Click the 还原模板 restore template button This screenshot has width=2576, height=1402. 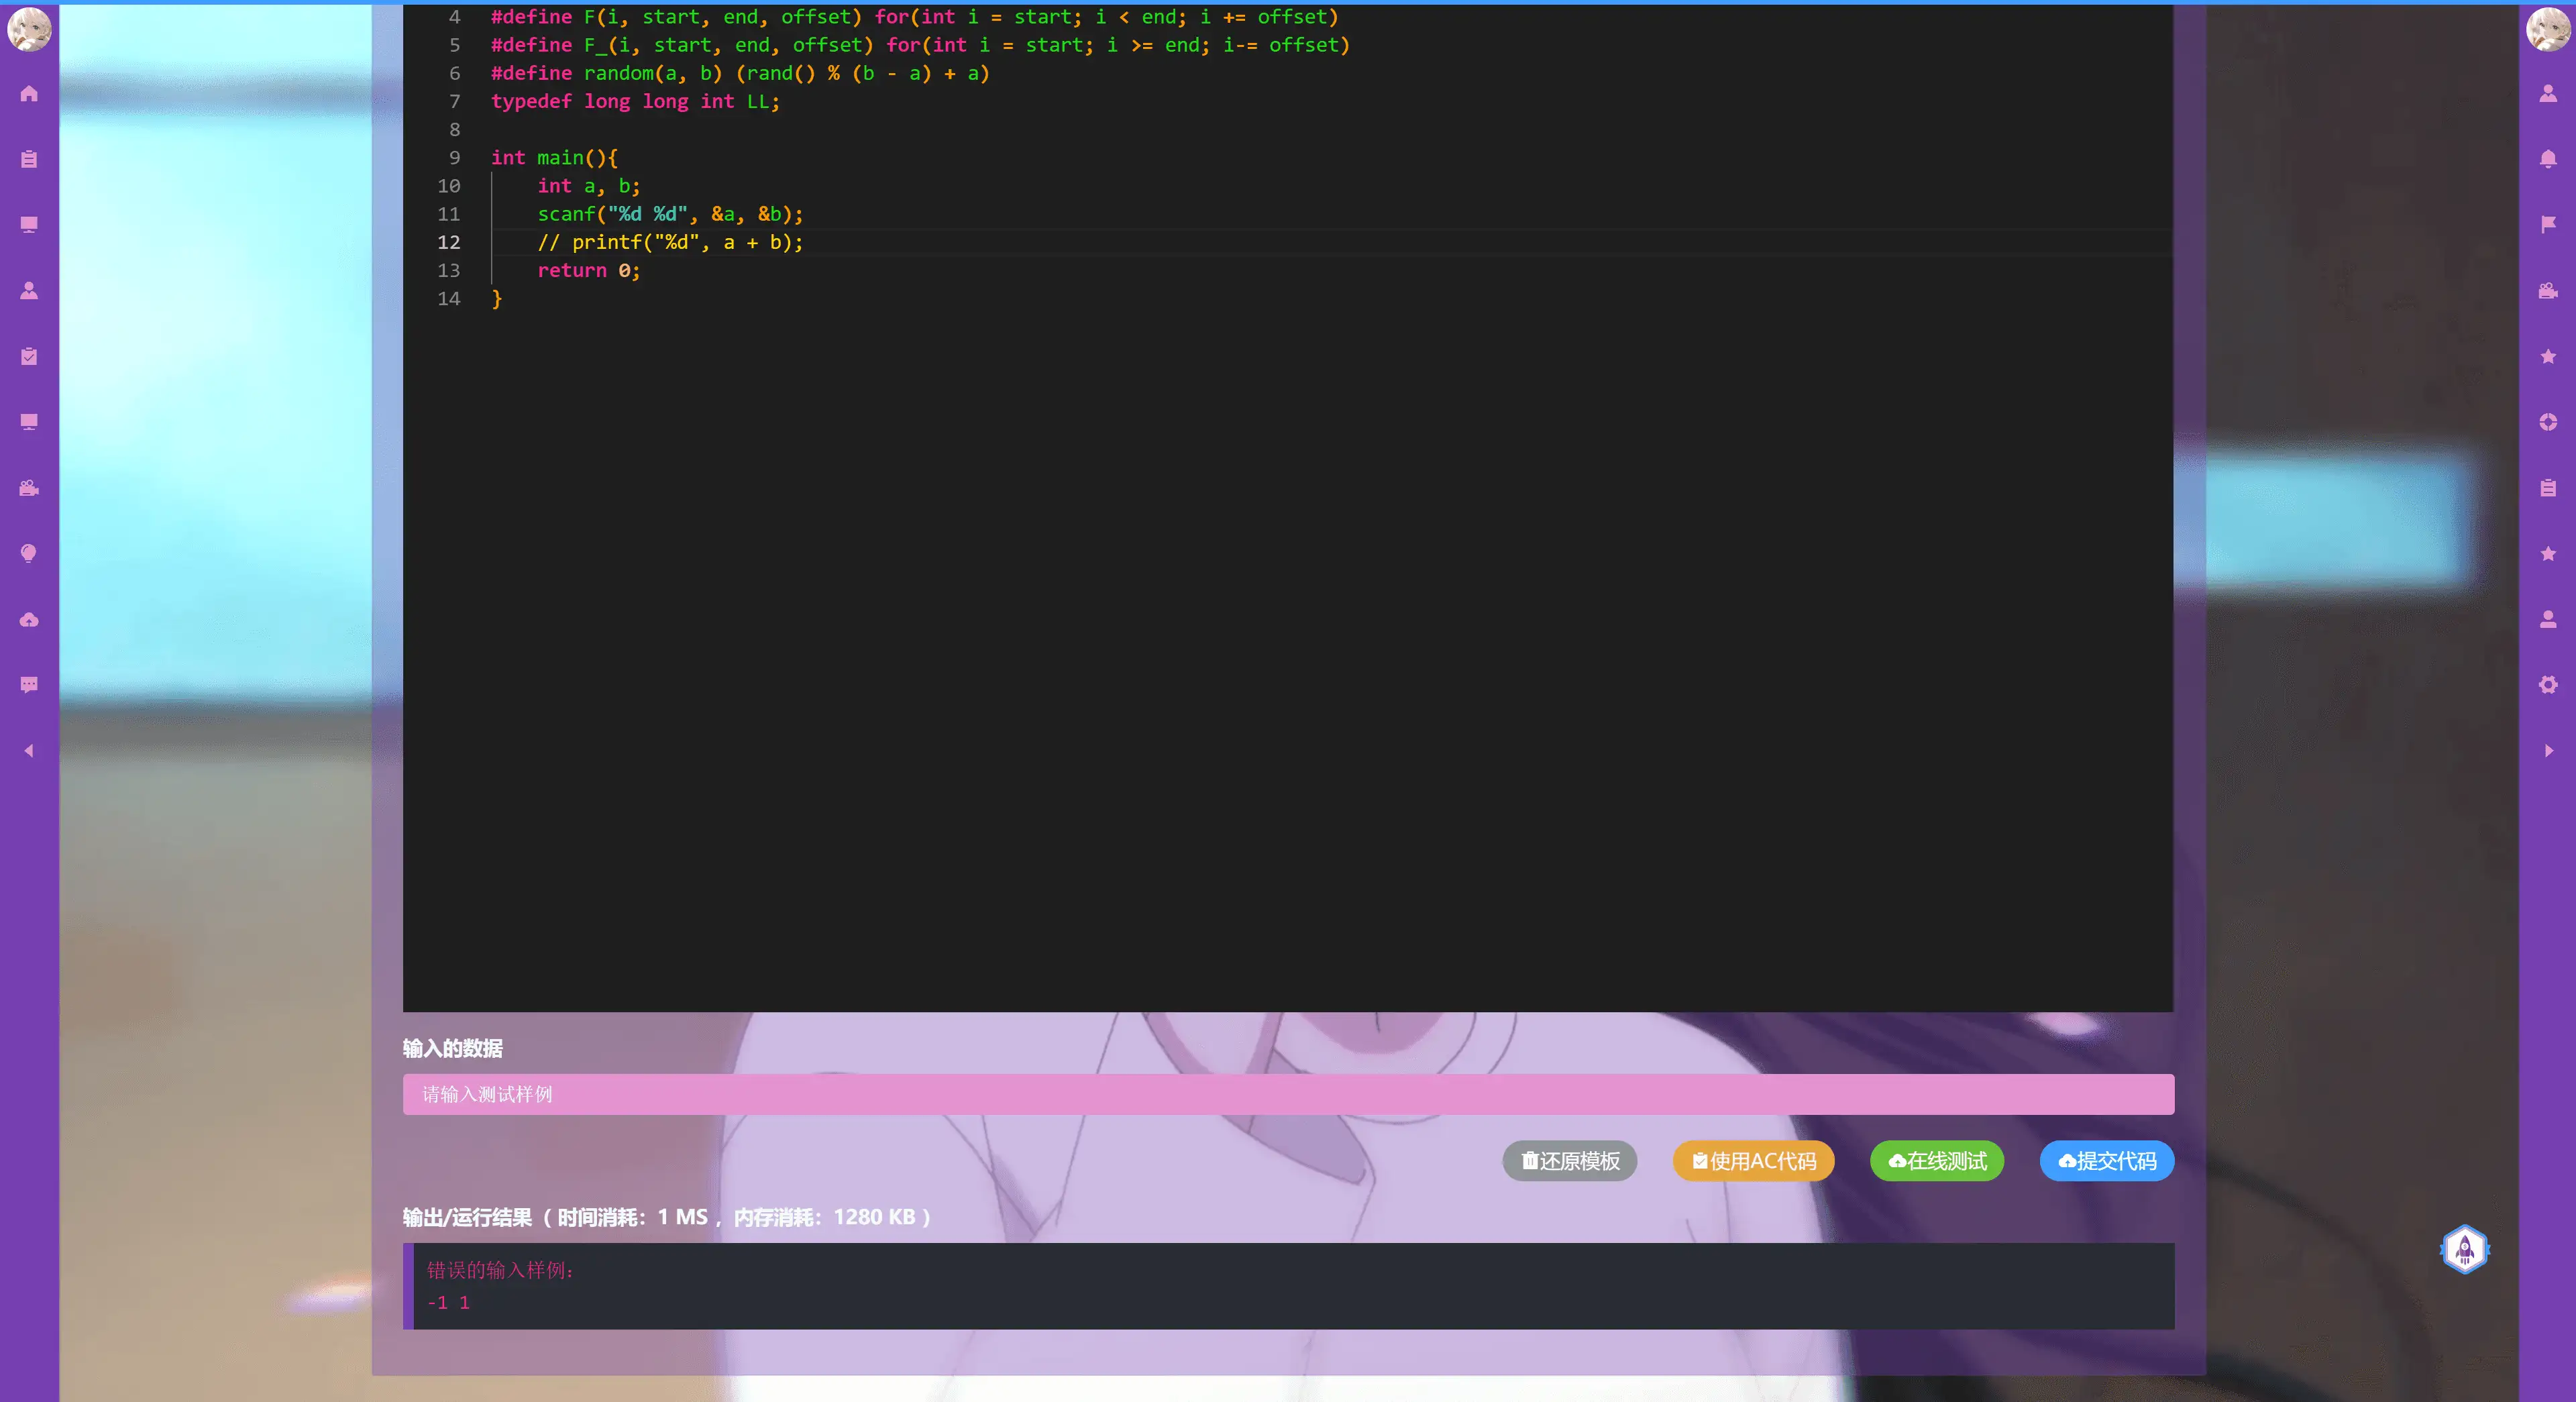[1569, 1161]
